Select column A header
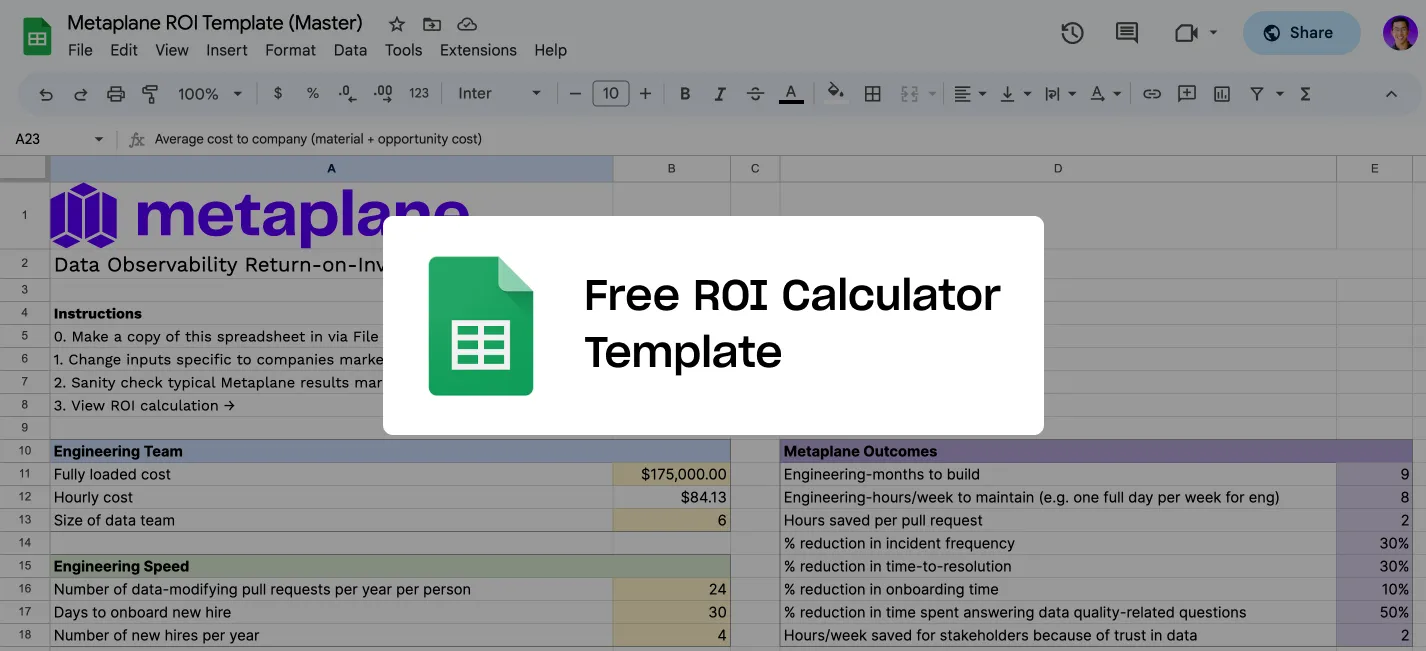This screenshot has height=651, width=1426. 331,169
